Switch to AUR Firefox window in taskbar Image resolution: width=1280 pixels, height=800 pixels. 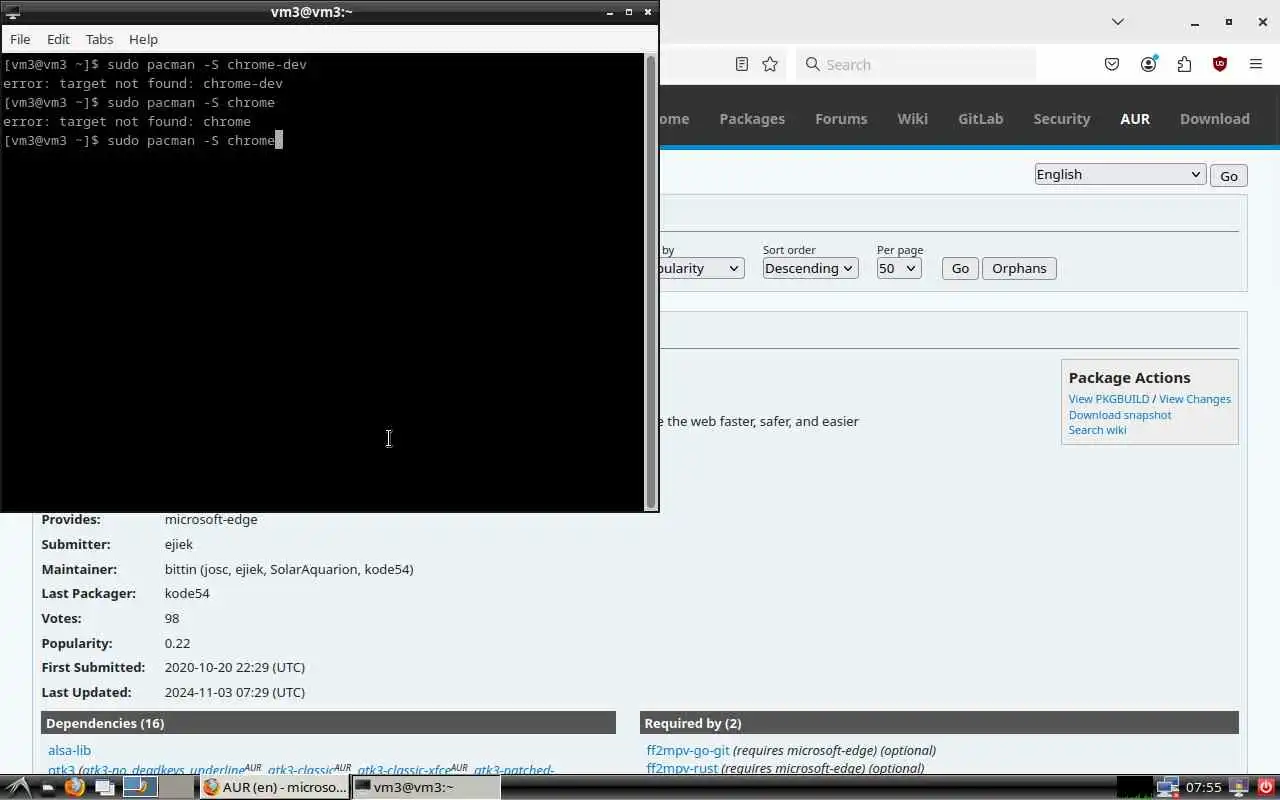point(275,787)
